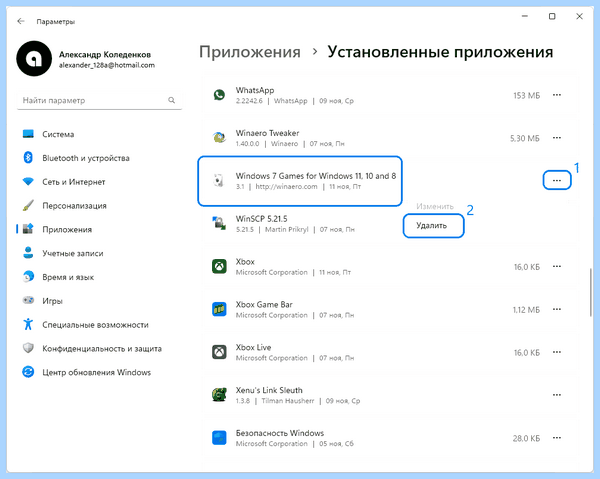Click the Xbox Game Bar app name
The height and width of the screenshot is (479, 600).
tap(264, 305)
